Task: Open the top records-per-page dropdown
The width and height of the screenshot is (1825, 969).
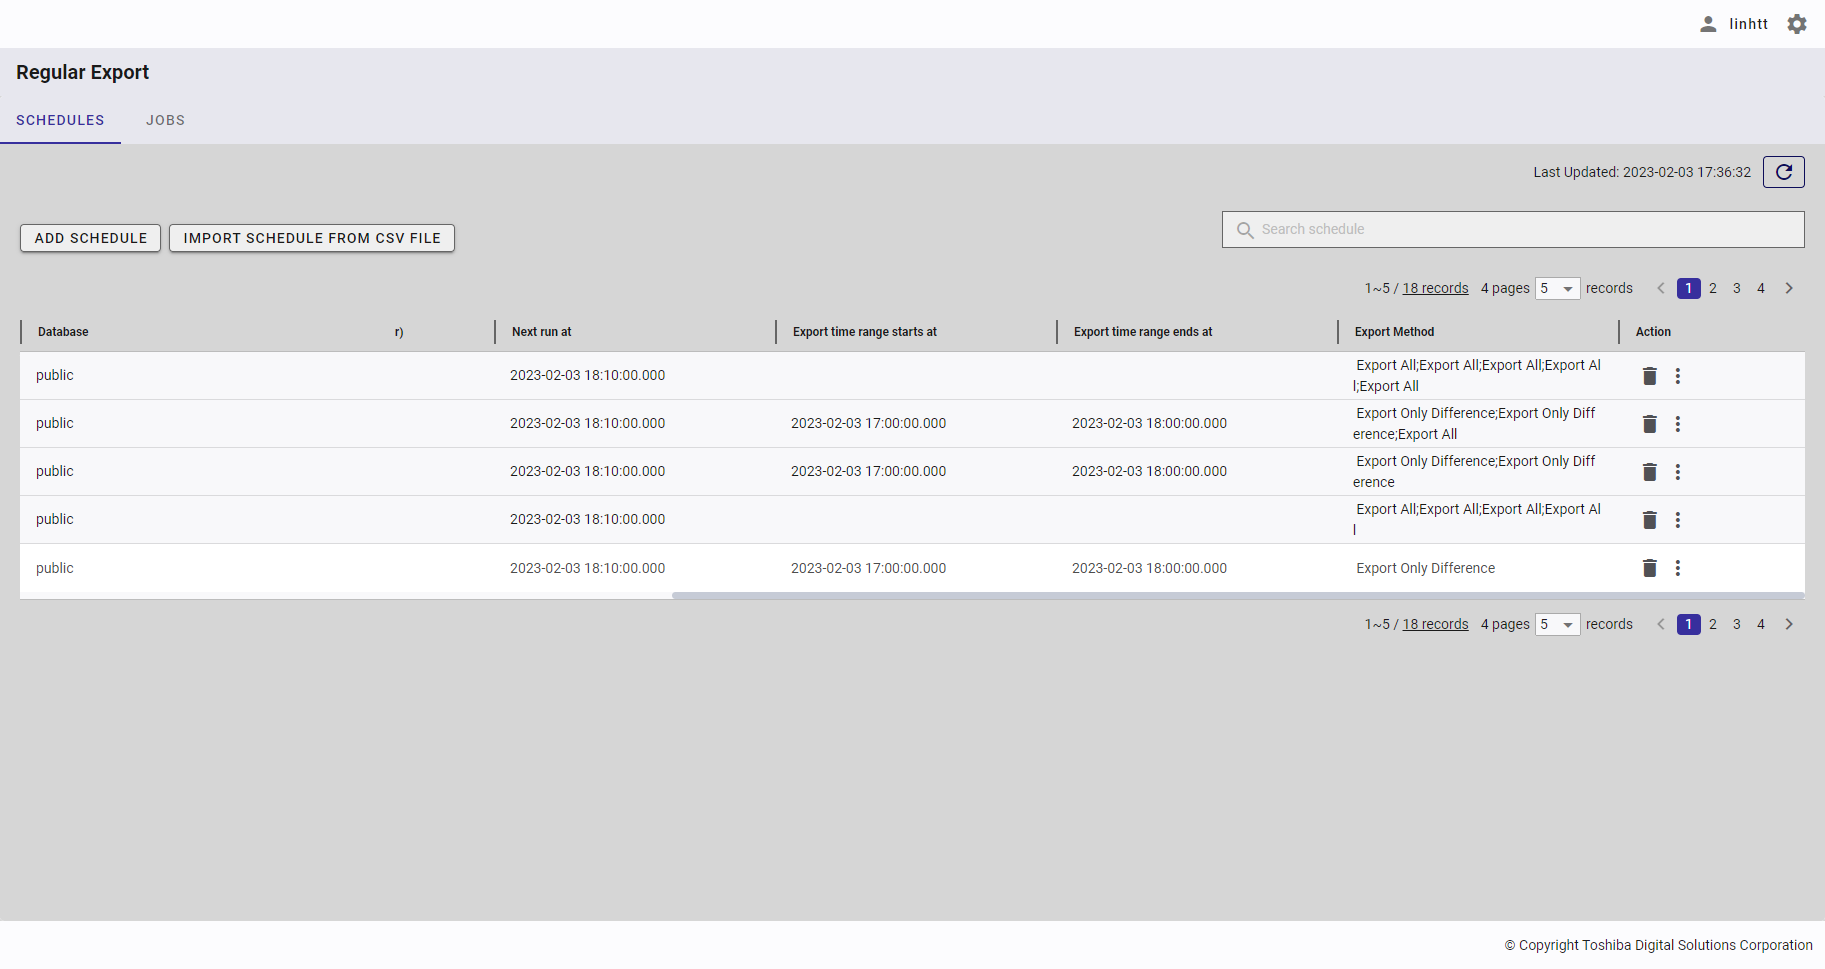Action: (x=1558, y=289)
